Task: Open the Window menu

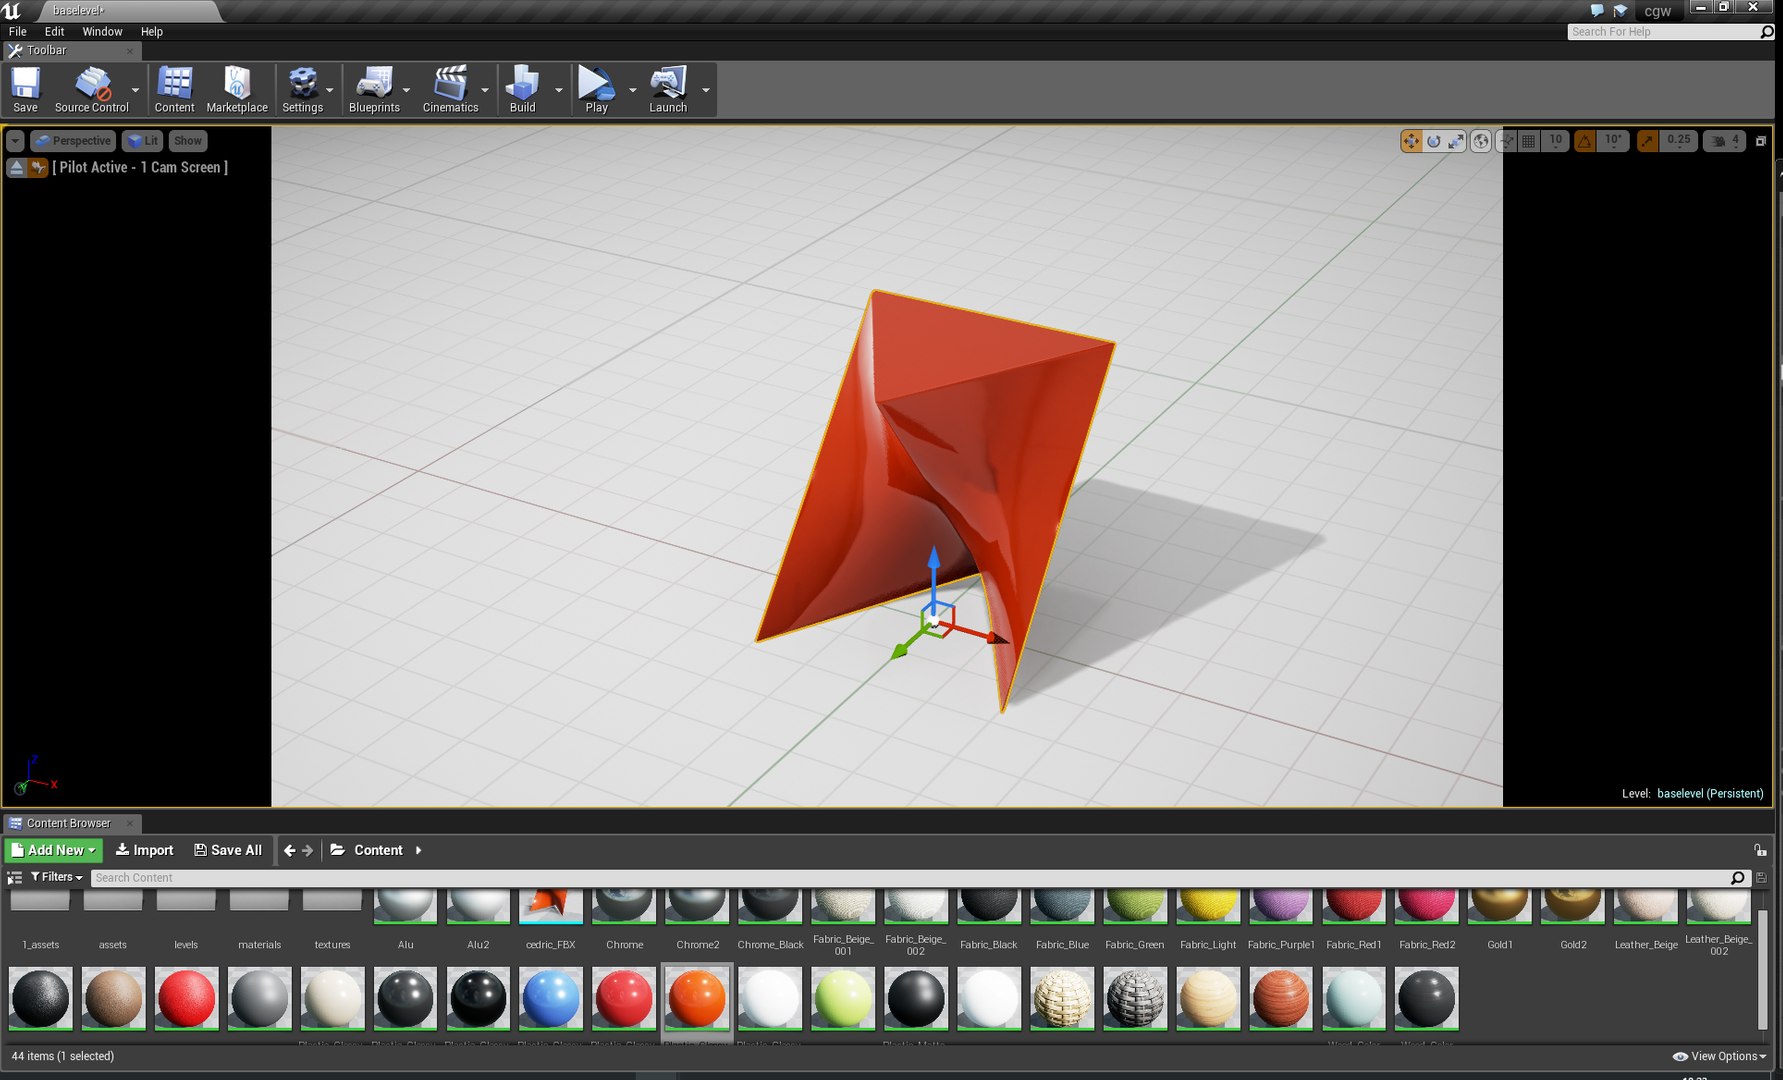Action: coord(102,32)
